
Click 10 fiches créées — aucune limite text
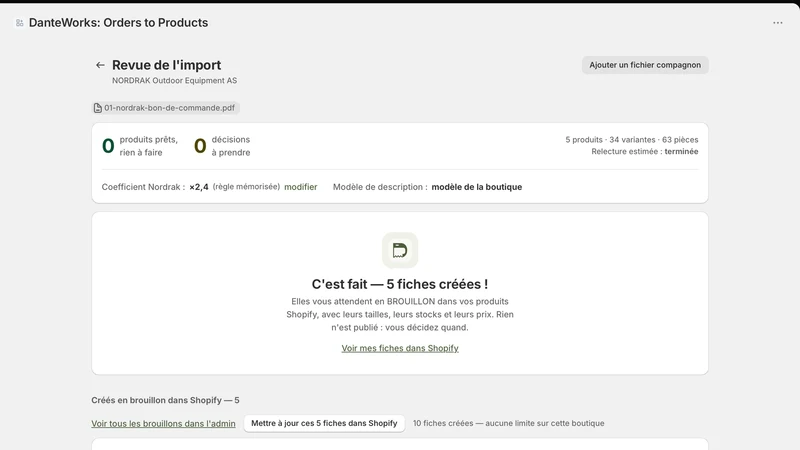[509, 423]
